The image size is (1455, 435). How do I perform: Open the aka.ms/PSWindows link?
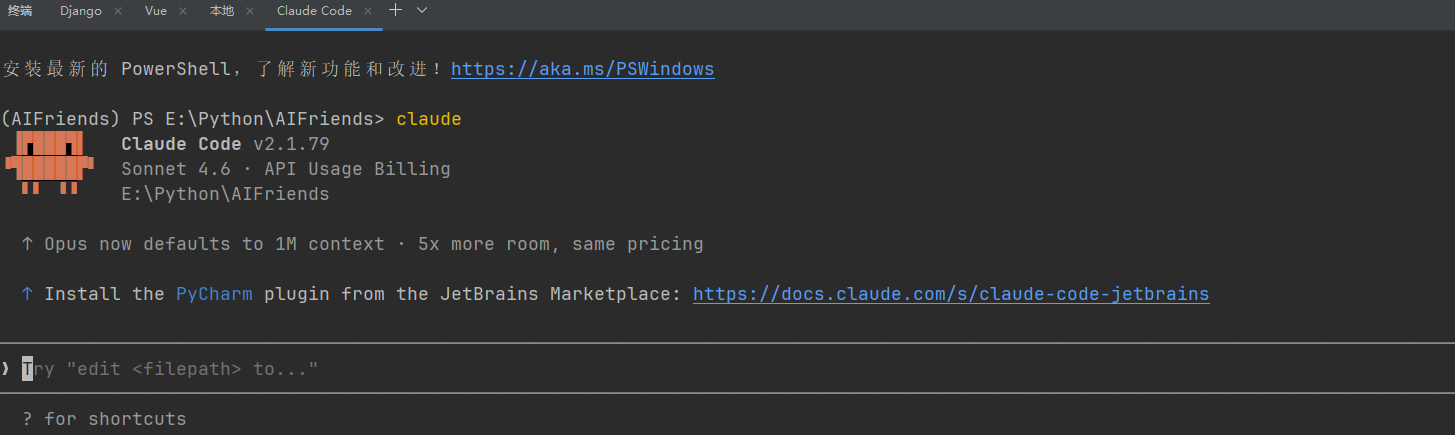pos(583,69)
